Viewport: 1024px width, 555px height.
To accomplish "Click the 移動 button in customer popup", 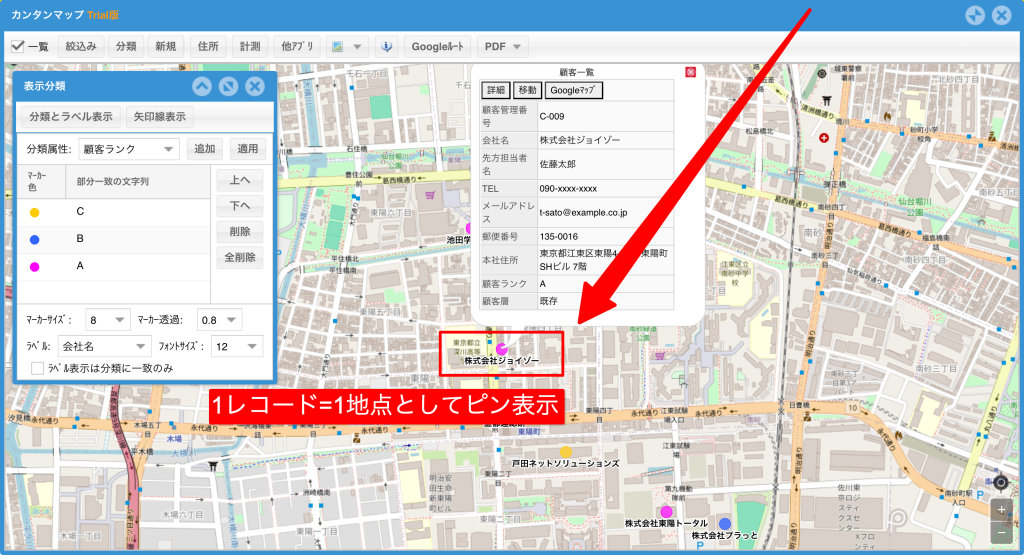I will (528, 90).
